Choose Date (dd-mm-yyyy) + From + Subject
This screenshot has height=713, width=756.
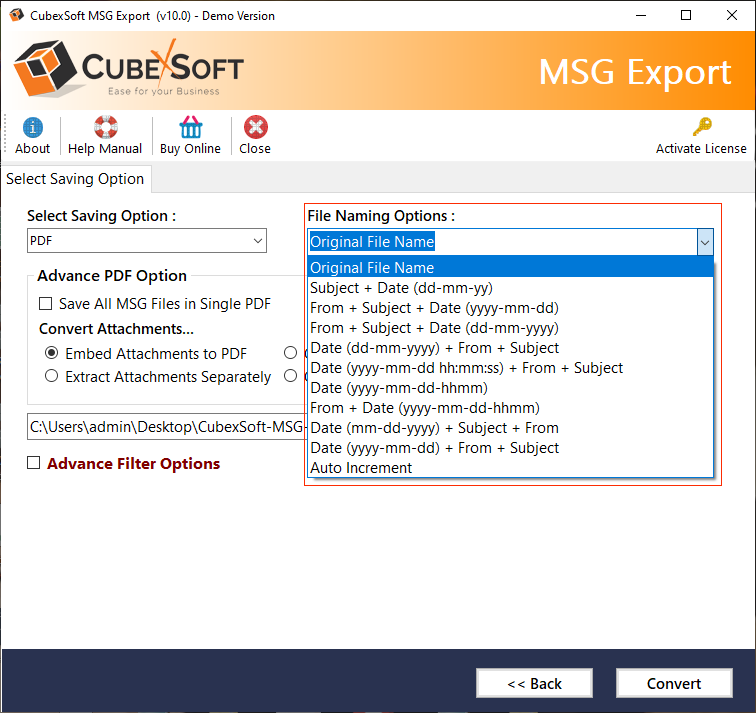pyautogui.click(x=510, y=348)
